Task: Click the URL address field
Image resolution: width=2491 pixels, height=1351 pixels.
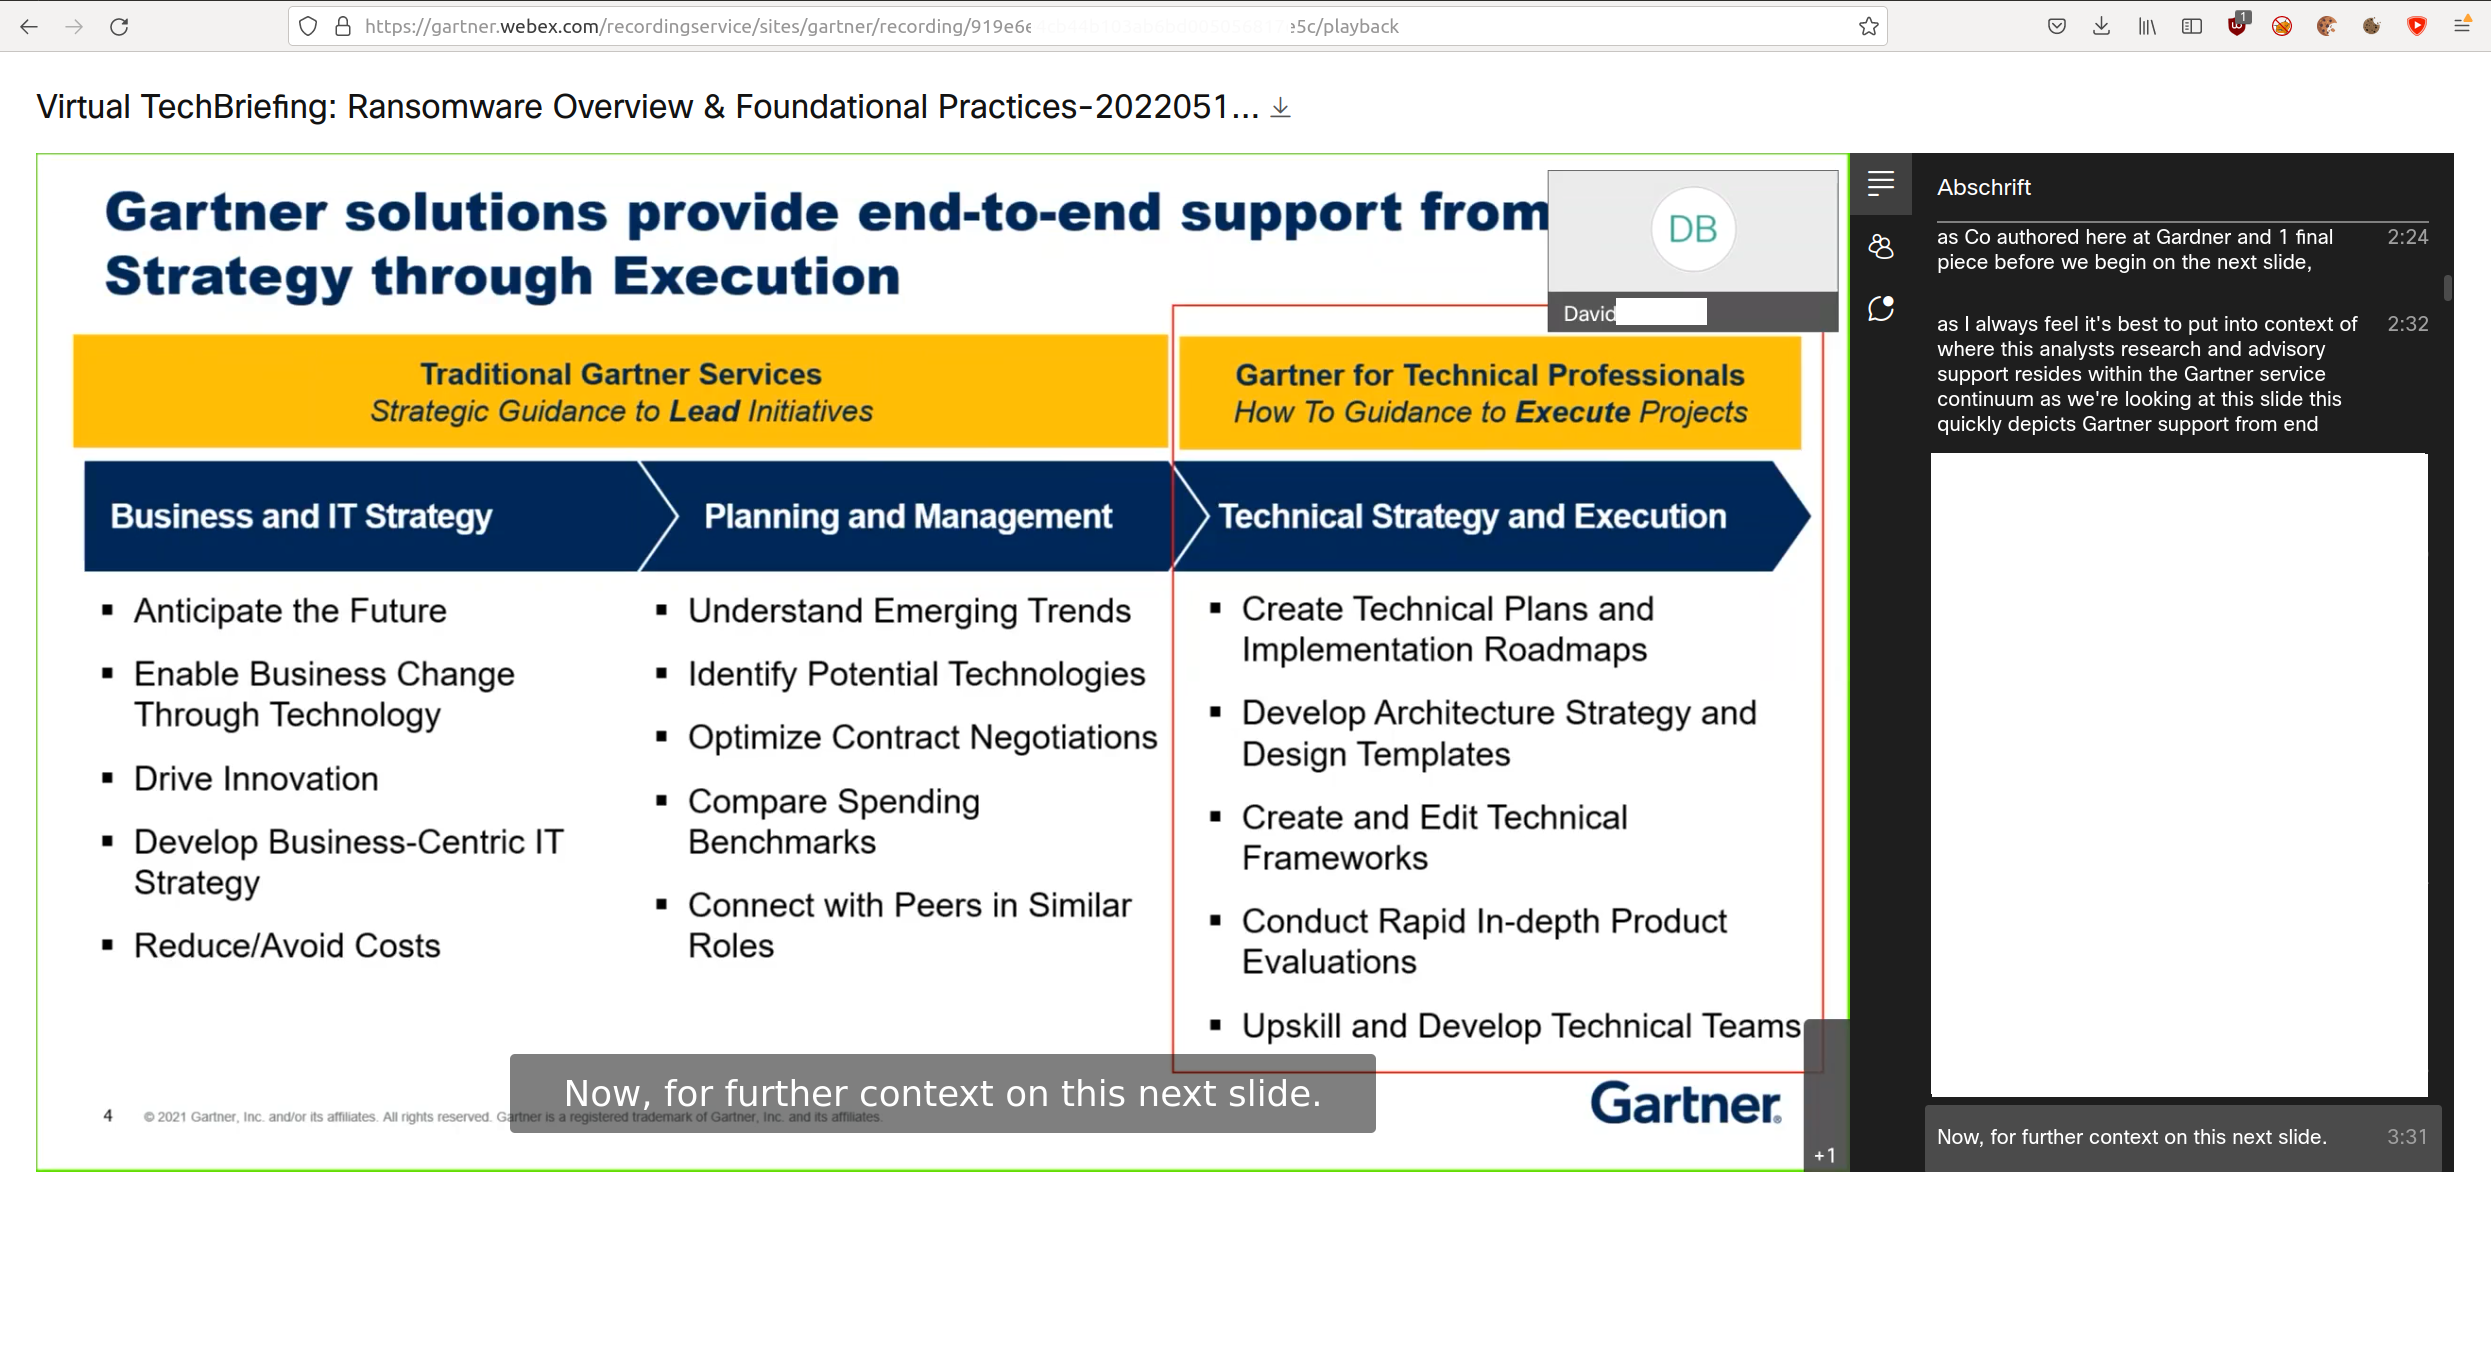Action: click(1000, 26)
